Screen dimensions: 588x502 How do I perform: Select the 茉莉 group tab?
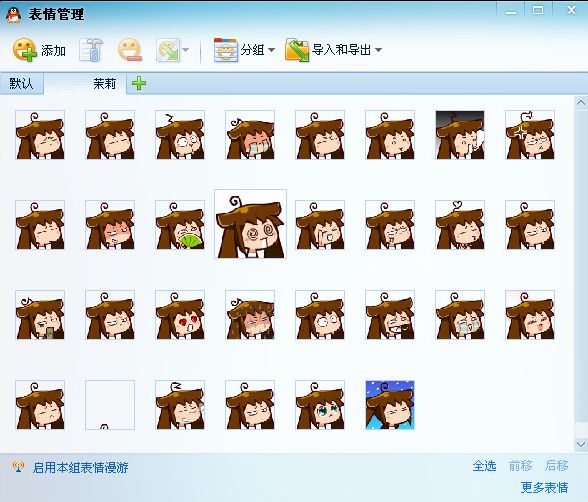(85, 83)
